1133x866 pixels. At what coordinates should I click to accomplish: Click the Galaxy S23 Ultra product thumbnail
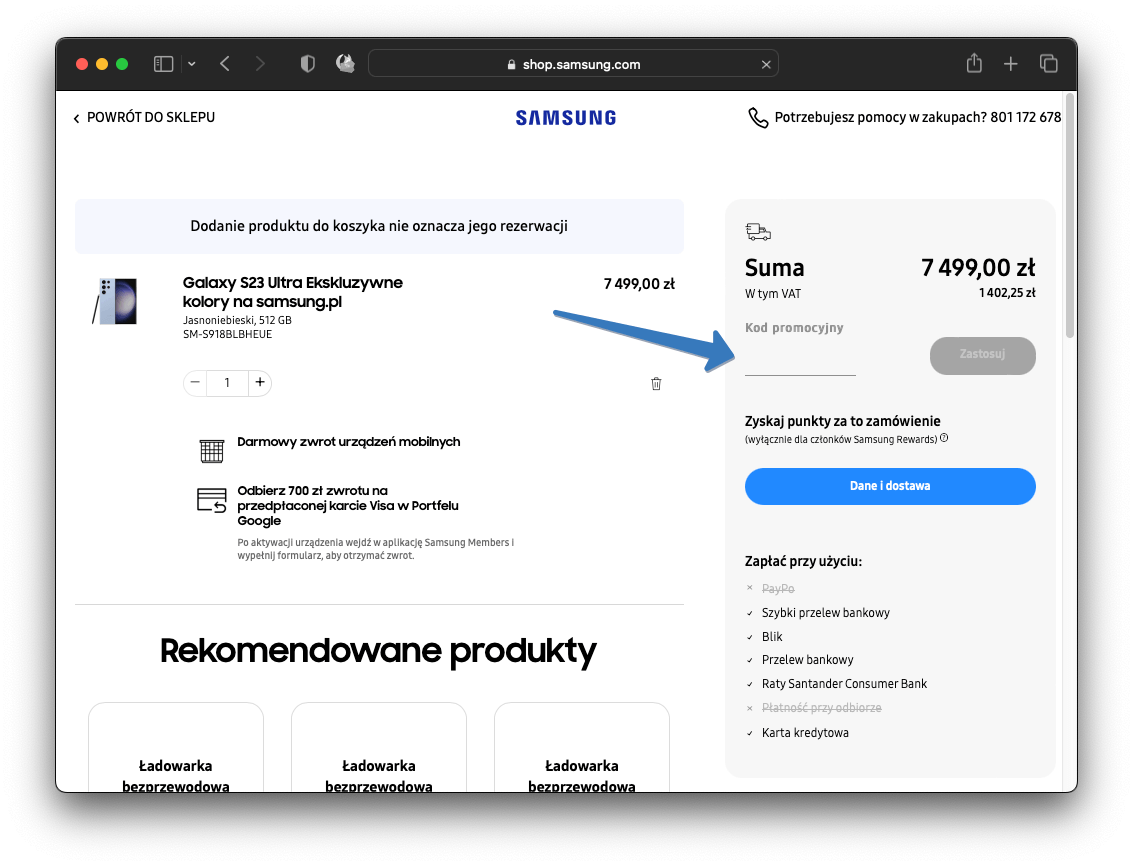(x=115, y=301)
